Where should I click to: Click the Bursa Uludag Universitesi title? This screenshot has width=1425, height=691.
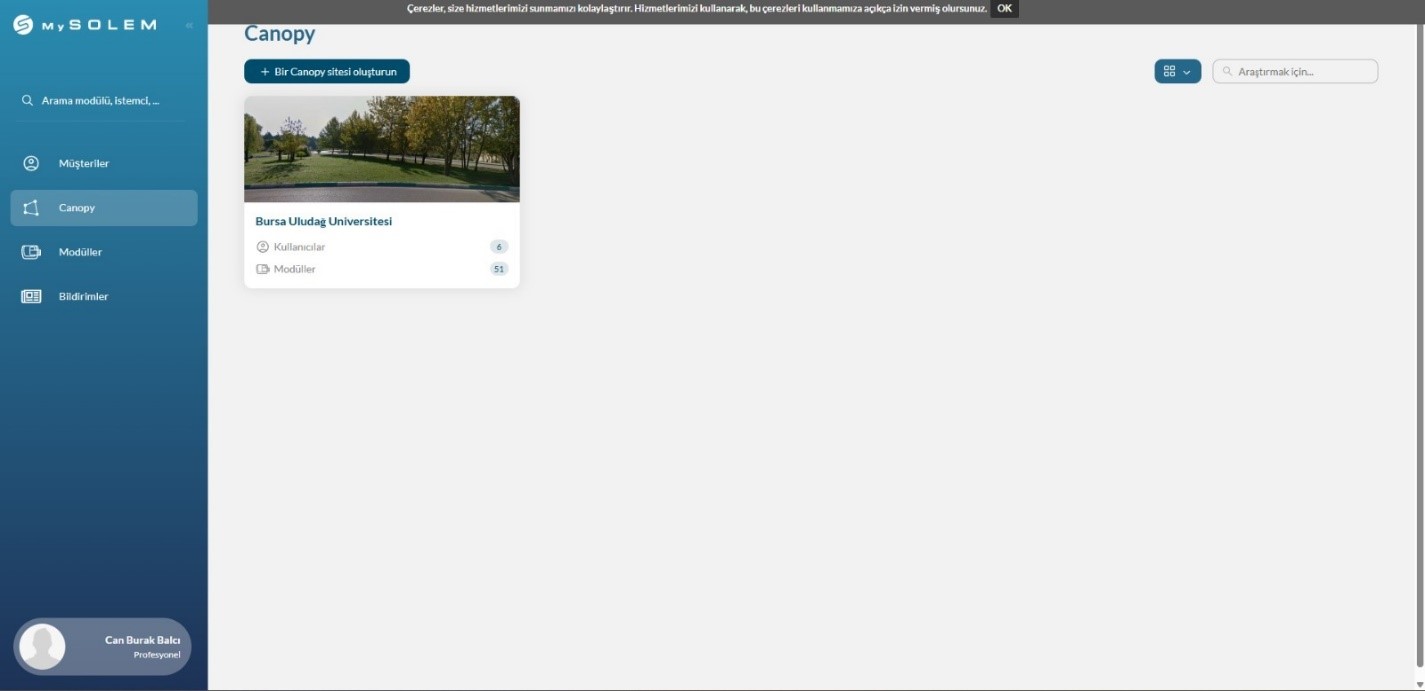pyautogui.click(x=323, y=221)
